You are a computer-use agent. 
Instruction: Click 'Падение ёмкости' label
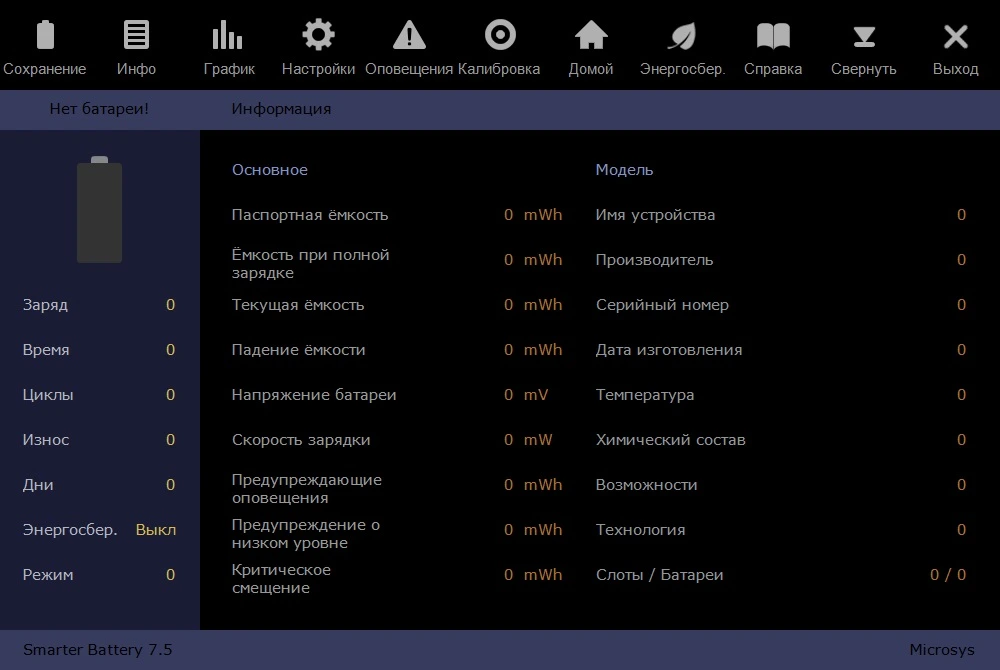point(298,350)
